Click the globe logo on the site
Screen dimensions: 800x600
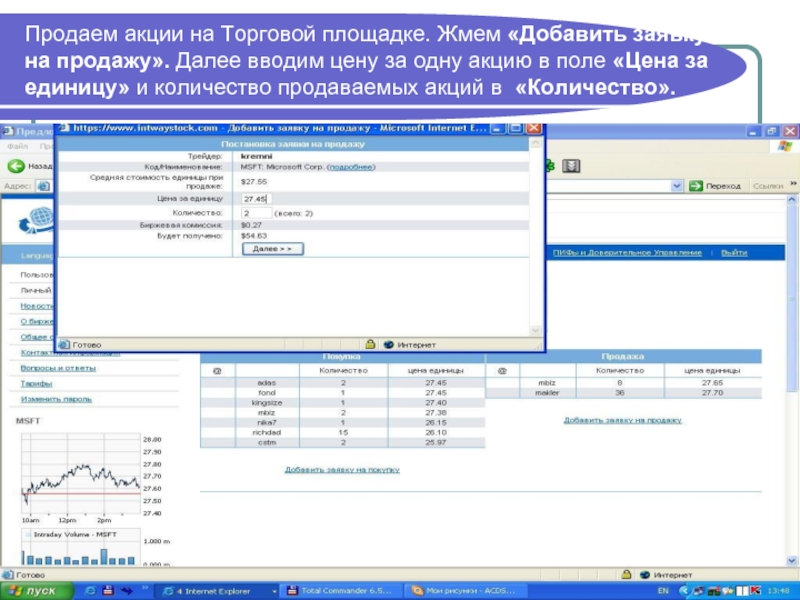coord(35,218)
